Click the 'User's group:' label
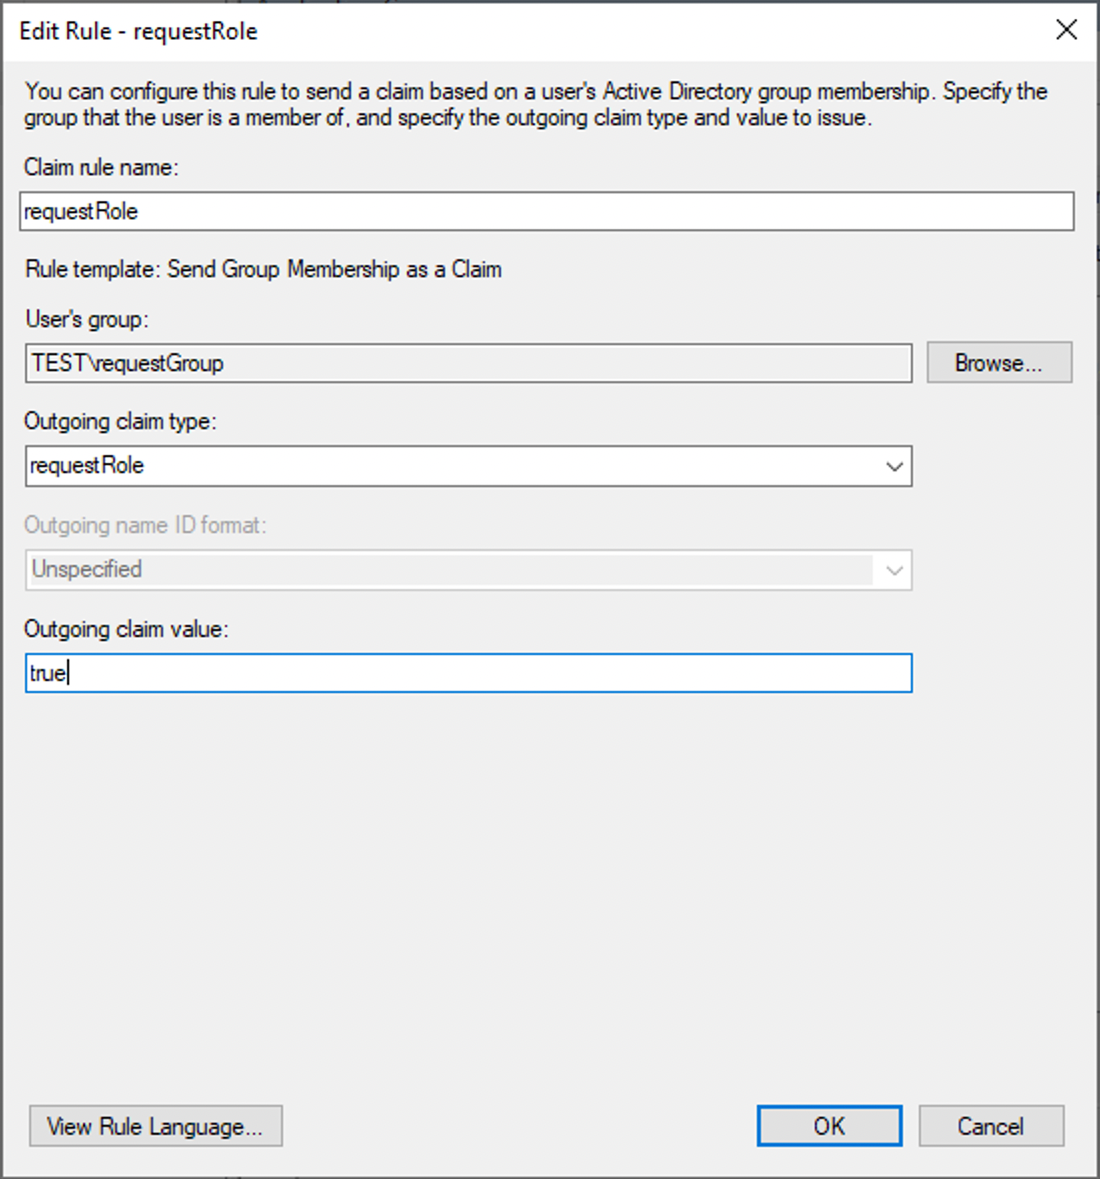Viewport: 1100px width, 1179px height. tap(87, 320)
